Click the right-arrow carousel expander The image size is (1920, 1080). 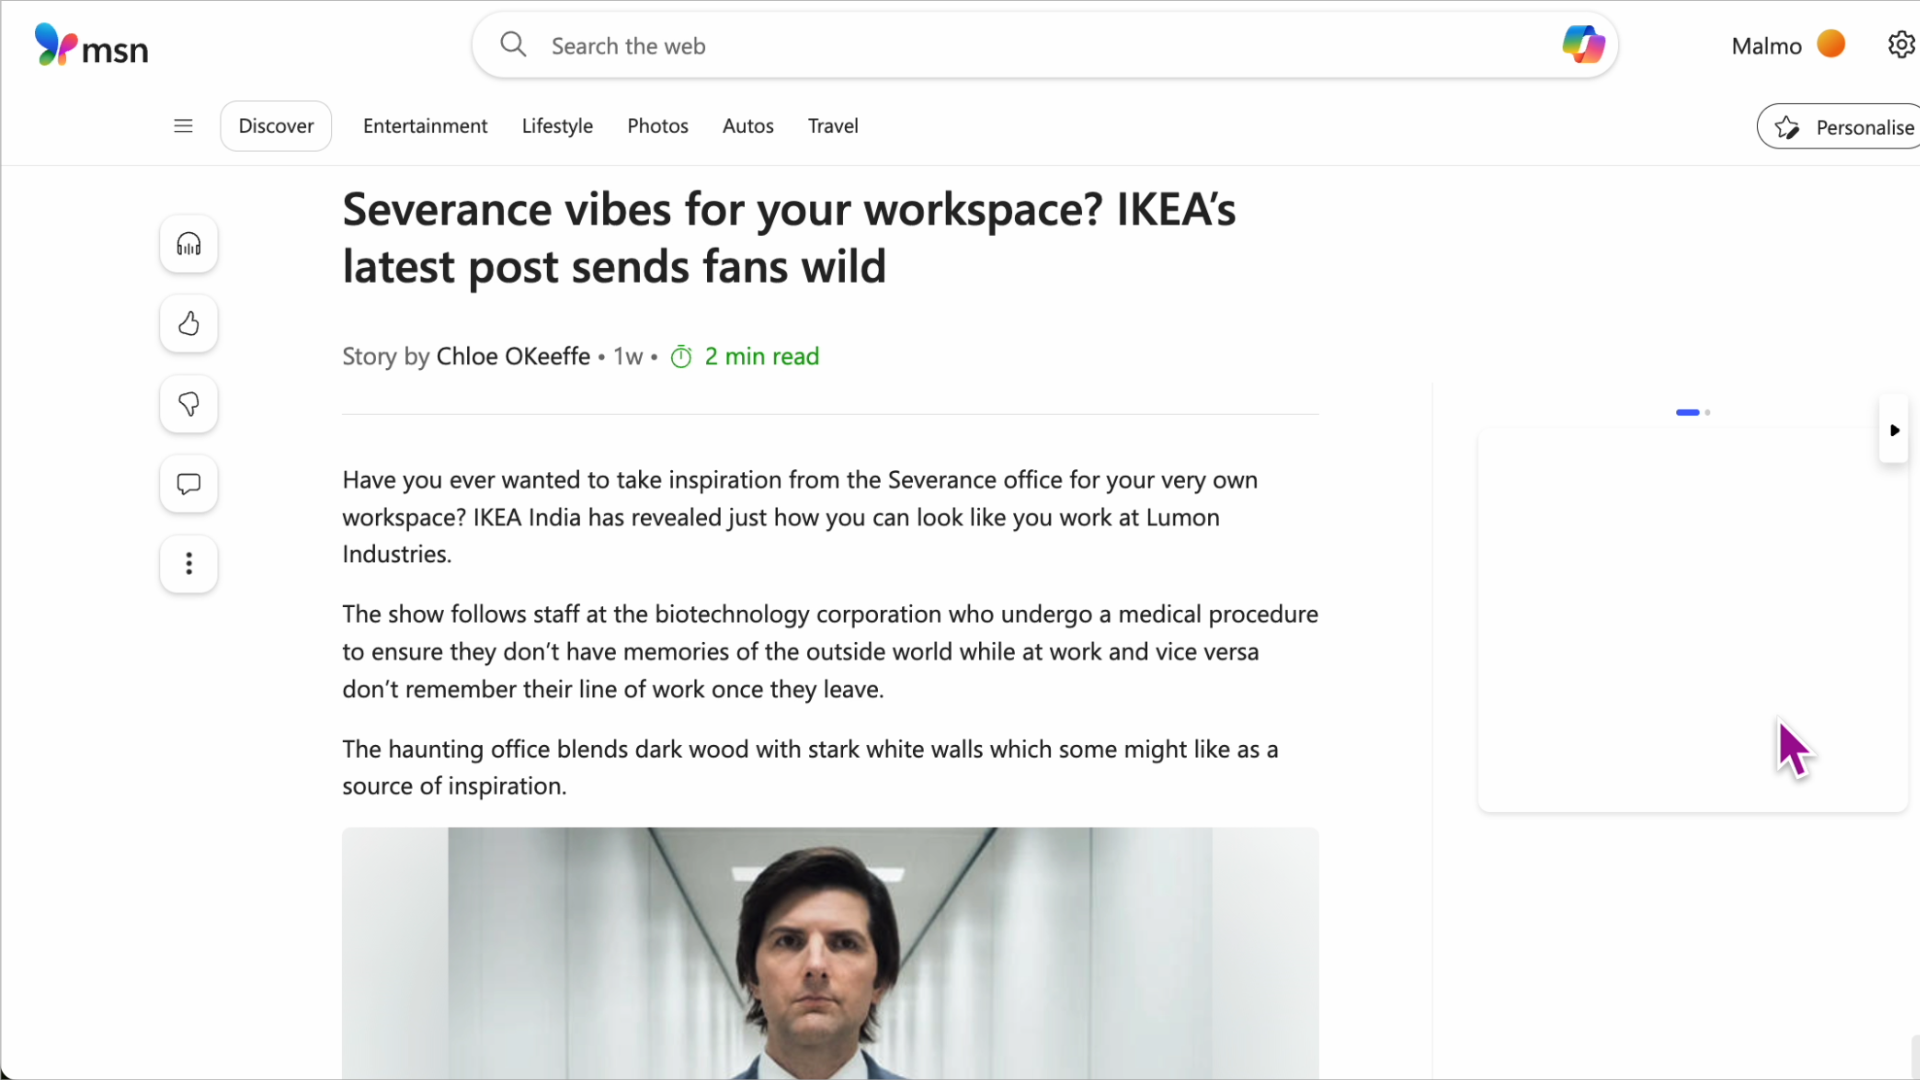click(x=1894, y=430)
